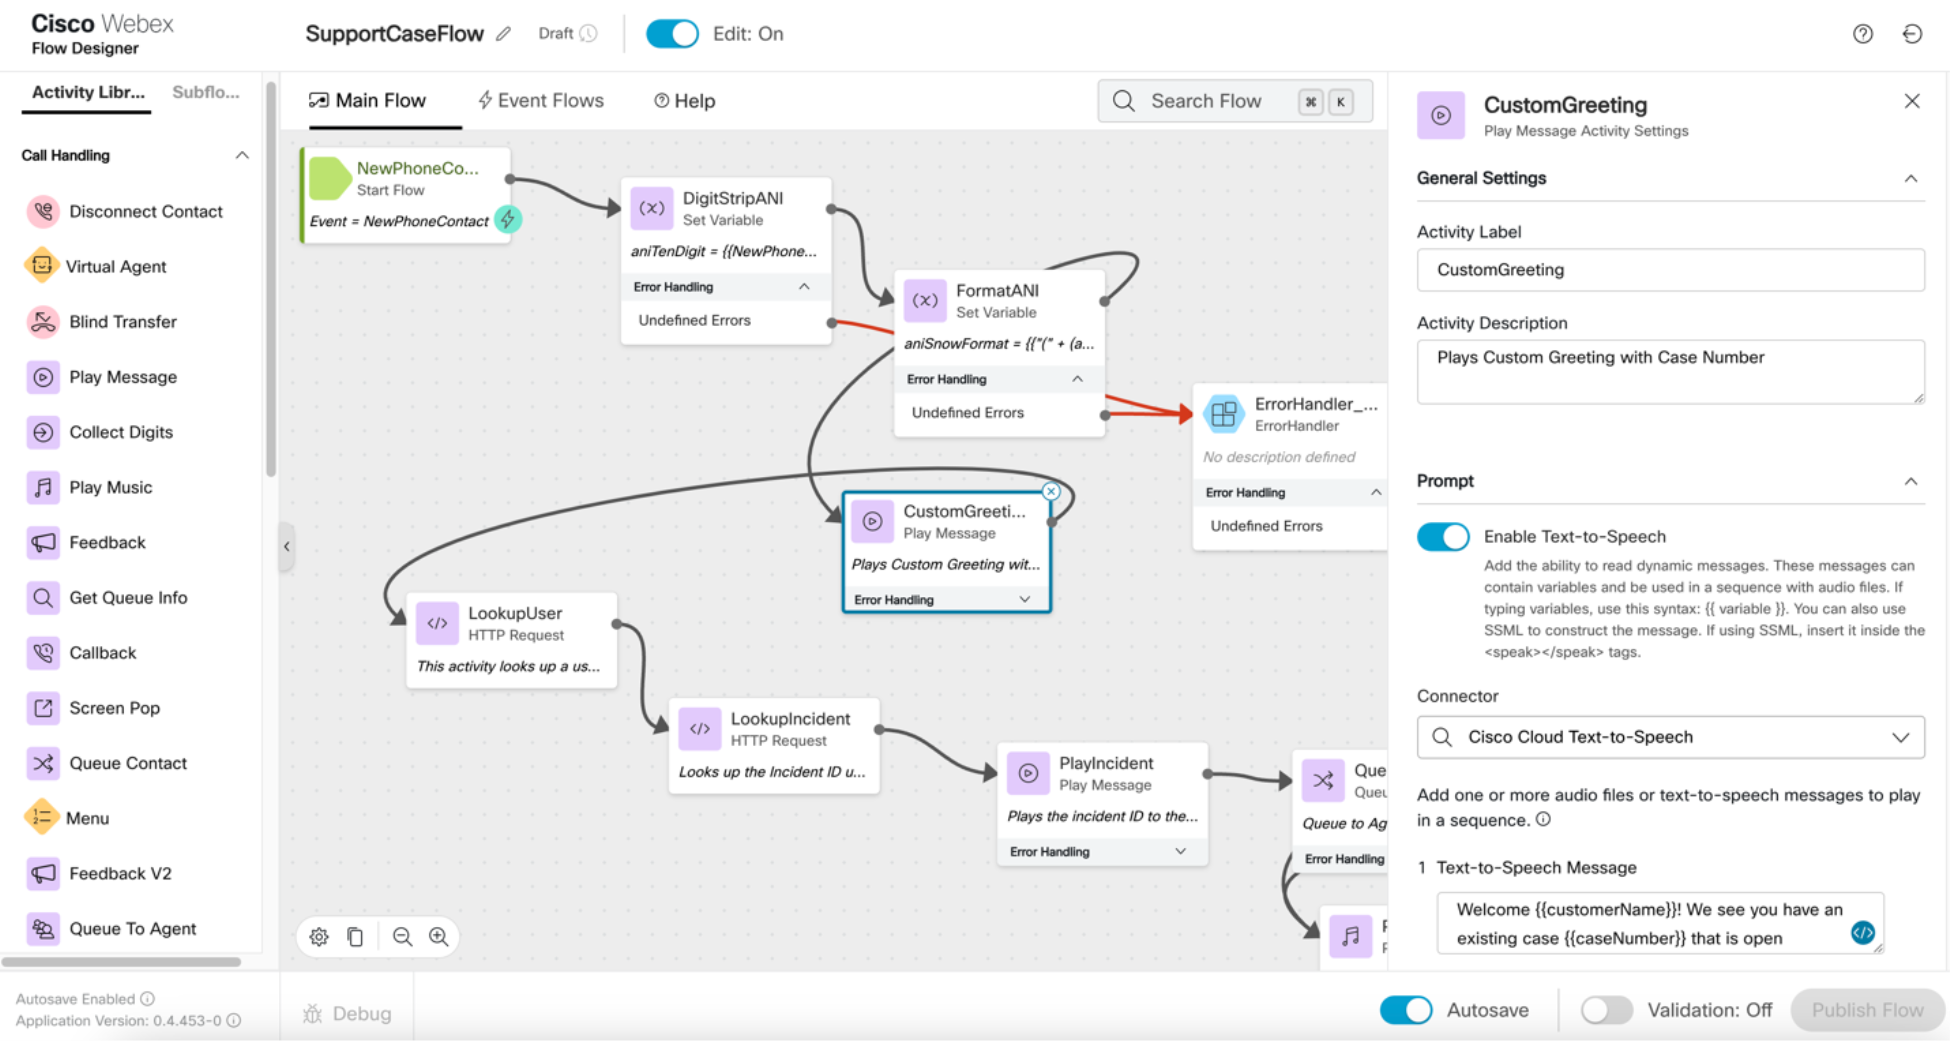Toggle the Validation switch
1950x1041 pixels.
[x=1606, y=1010]
